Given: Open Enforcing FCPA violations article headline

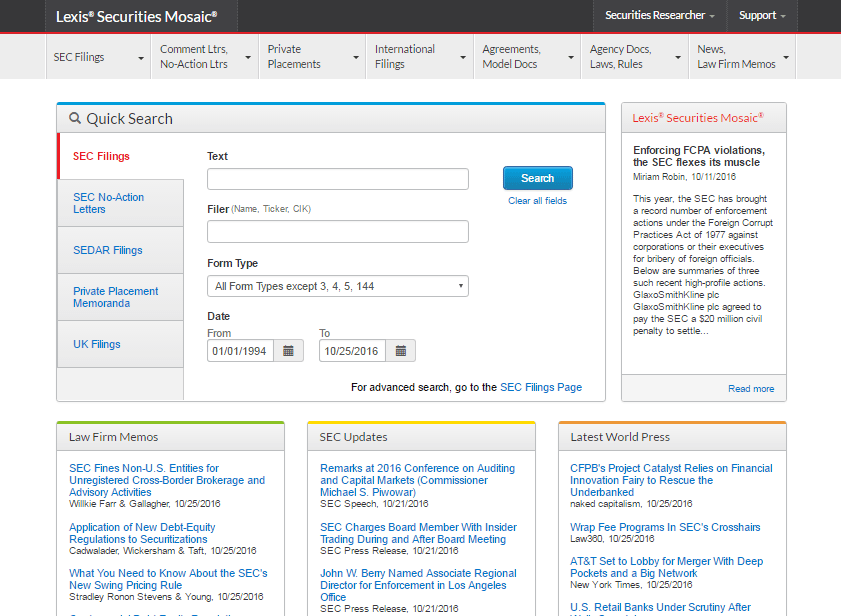Looking at the screenshot, I should point(699,156).
